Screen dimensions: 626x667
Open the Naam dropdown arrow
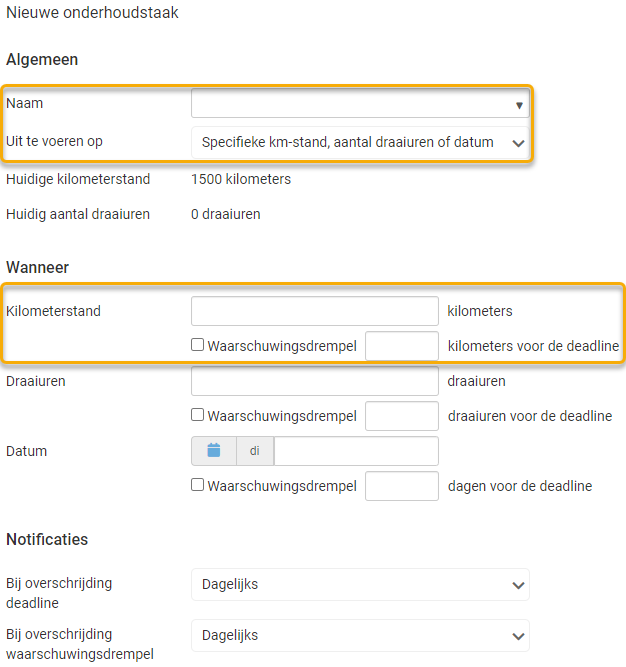519,105
